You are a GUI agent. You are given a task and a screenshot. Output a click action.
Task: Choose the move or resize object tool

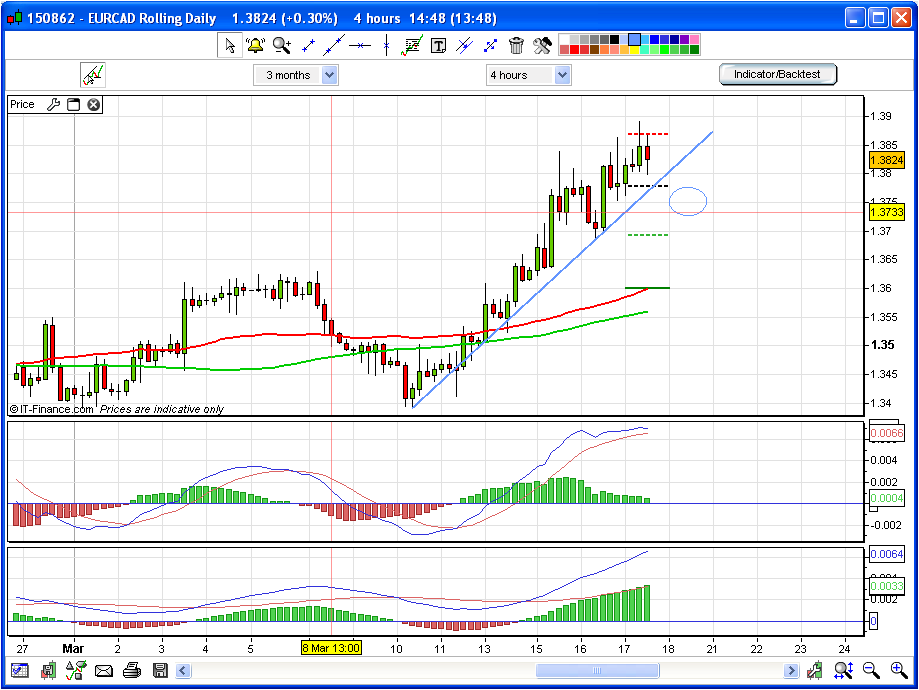point(491,45)
